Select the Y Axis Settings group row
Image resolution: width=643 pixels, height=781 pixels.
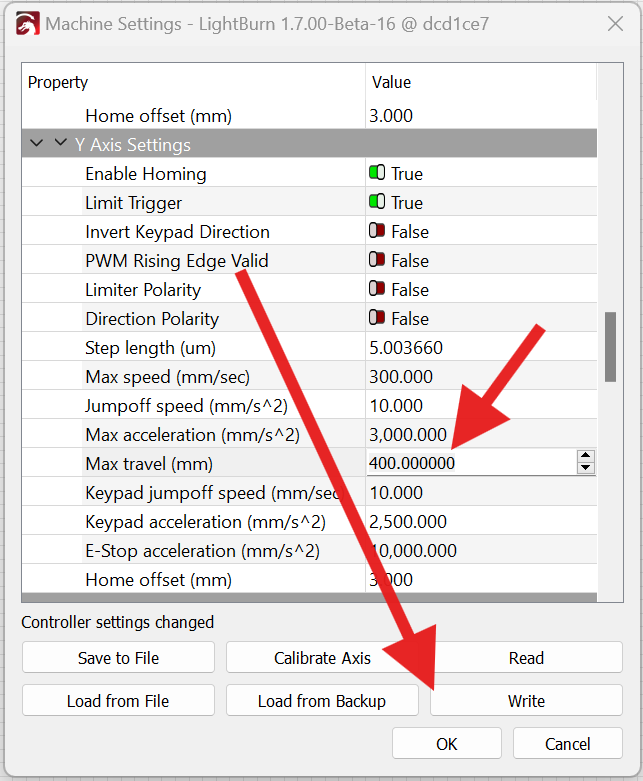pyautogui.click(x=309, y=144)
